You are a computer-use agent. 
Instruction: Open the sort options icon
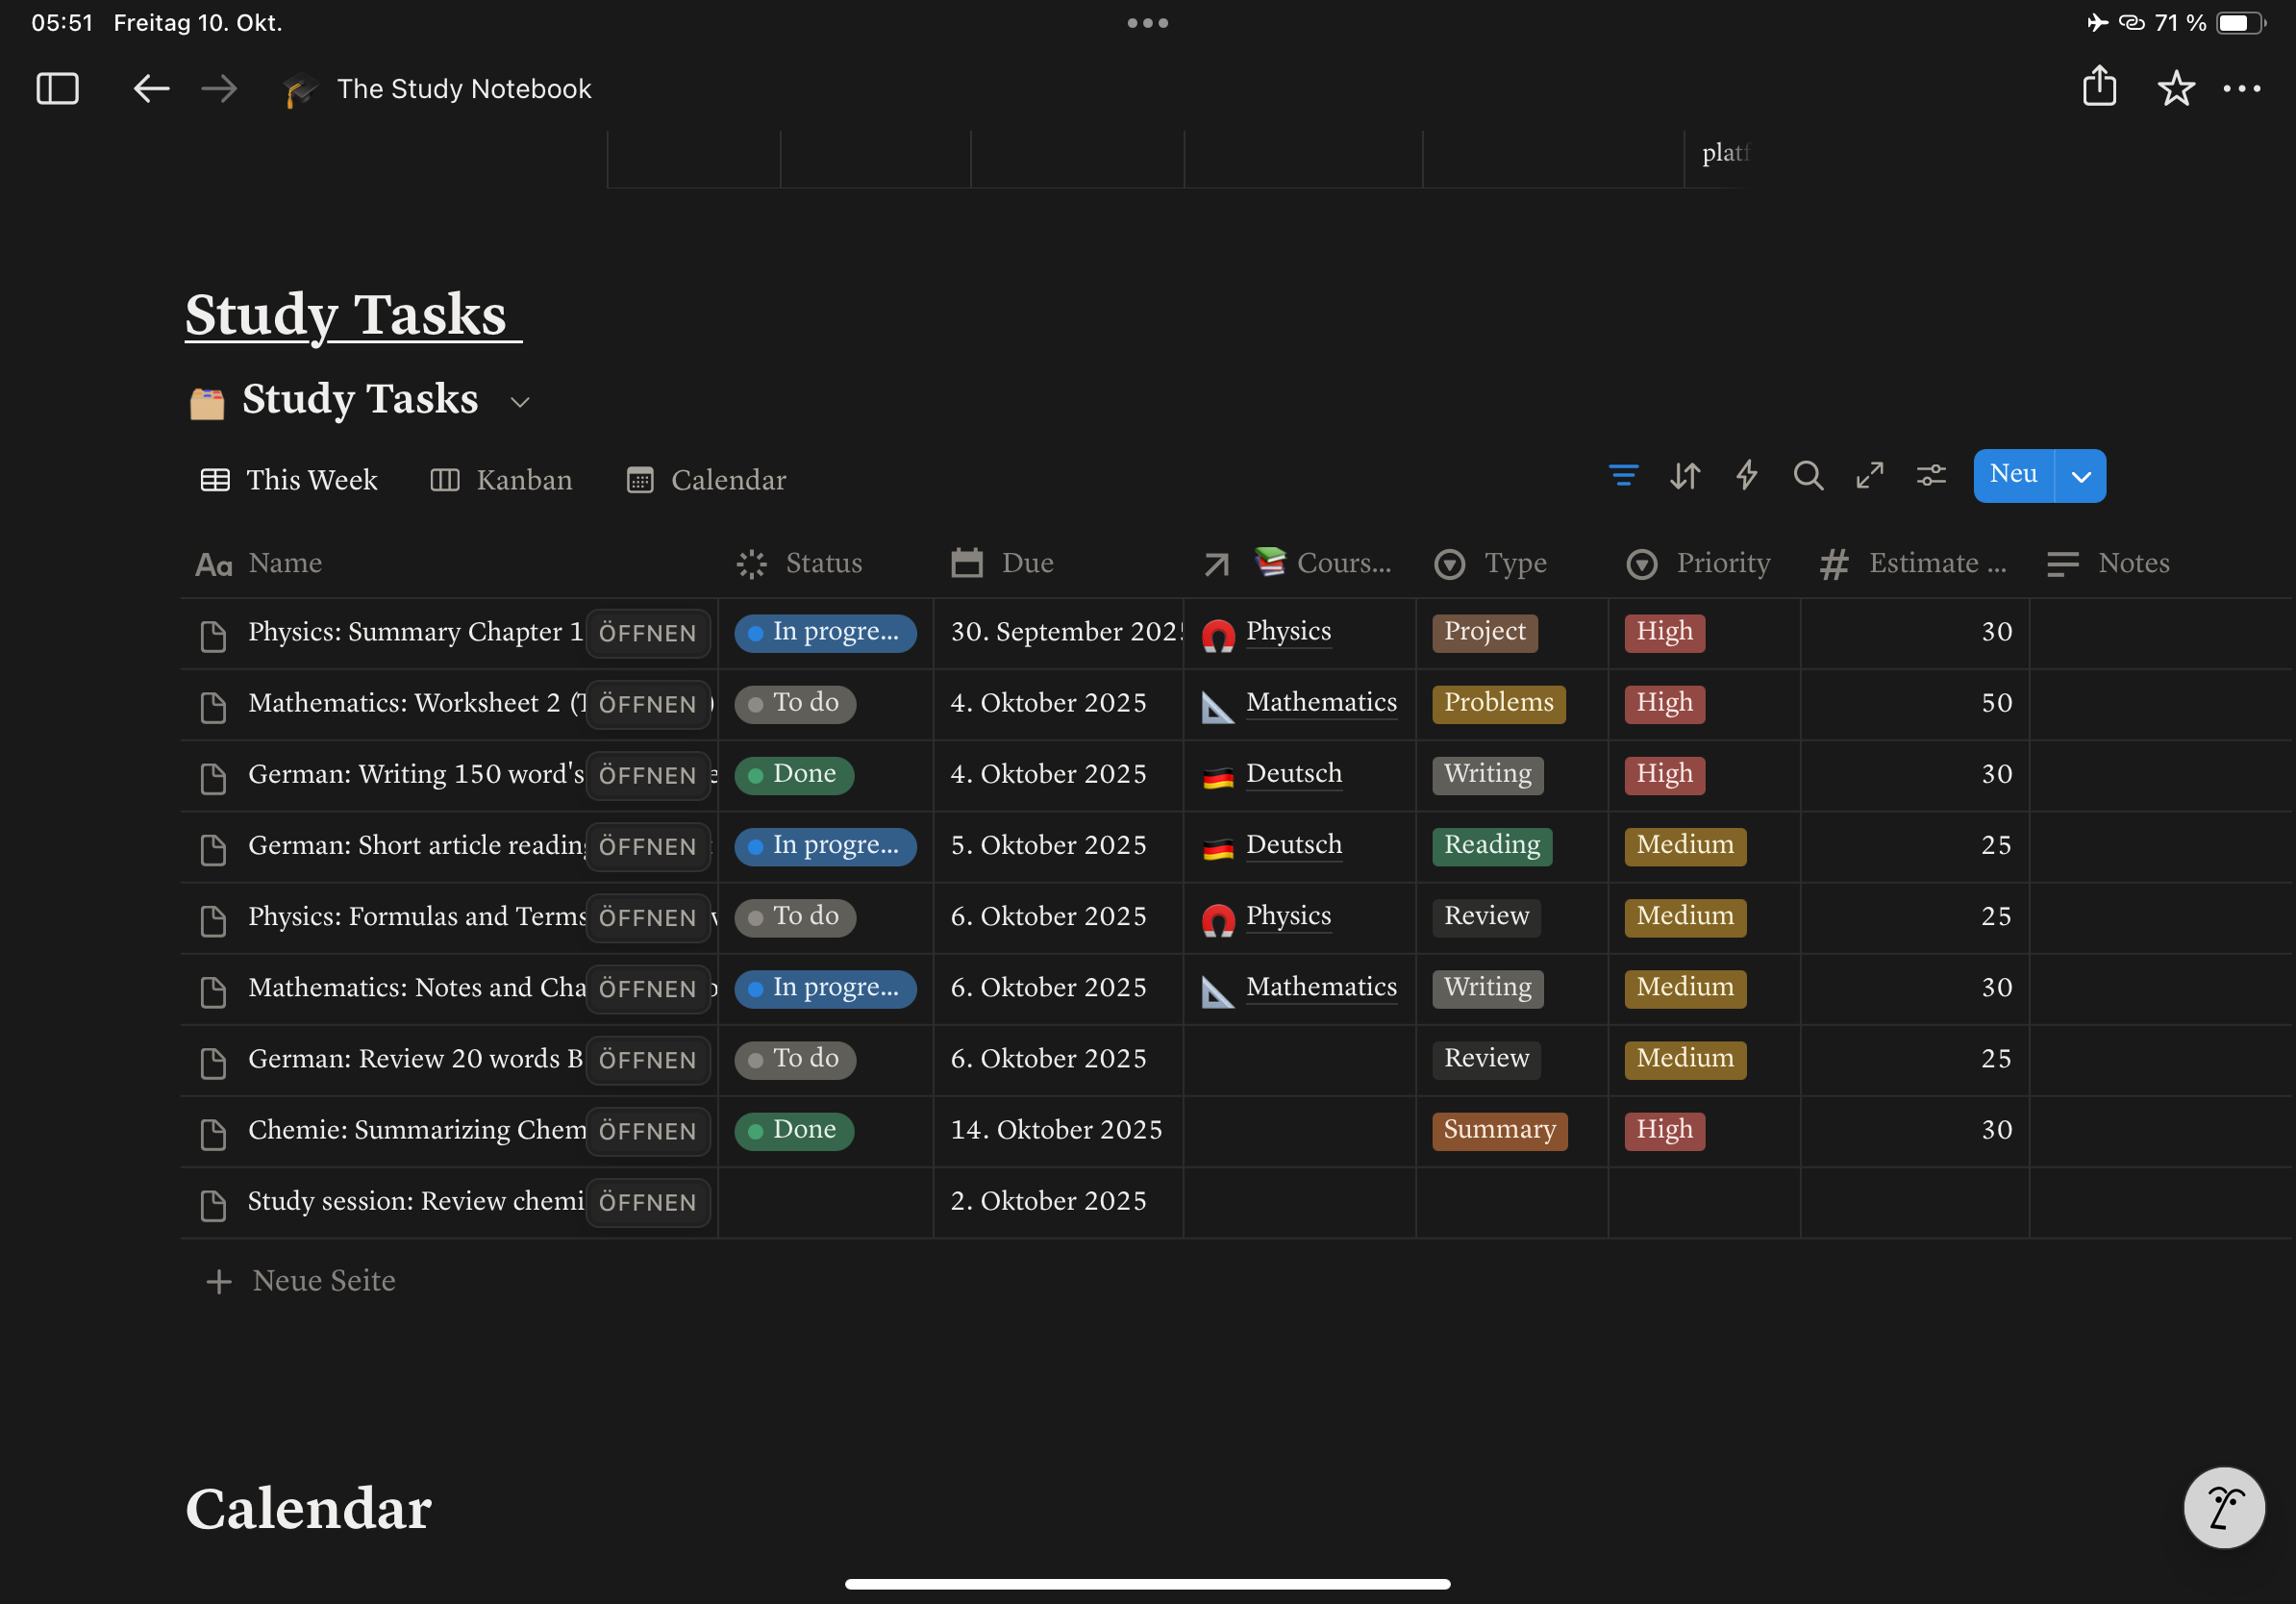pos(1685,476)
